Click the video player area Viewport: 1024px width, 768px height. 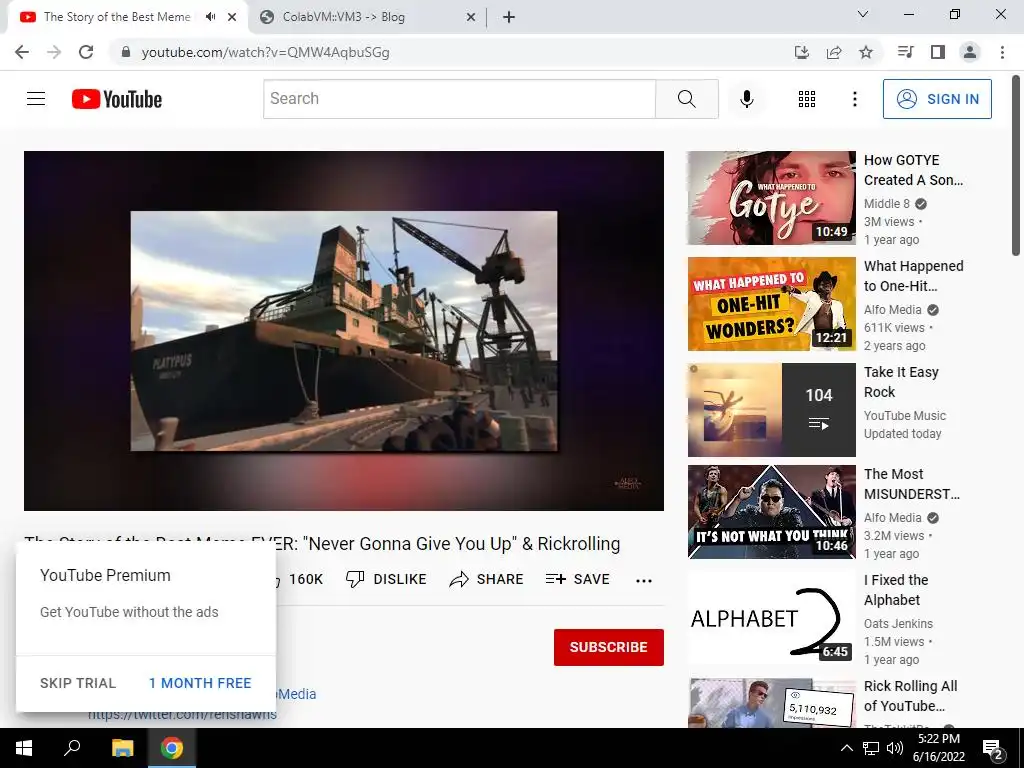pos(344,330)
